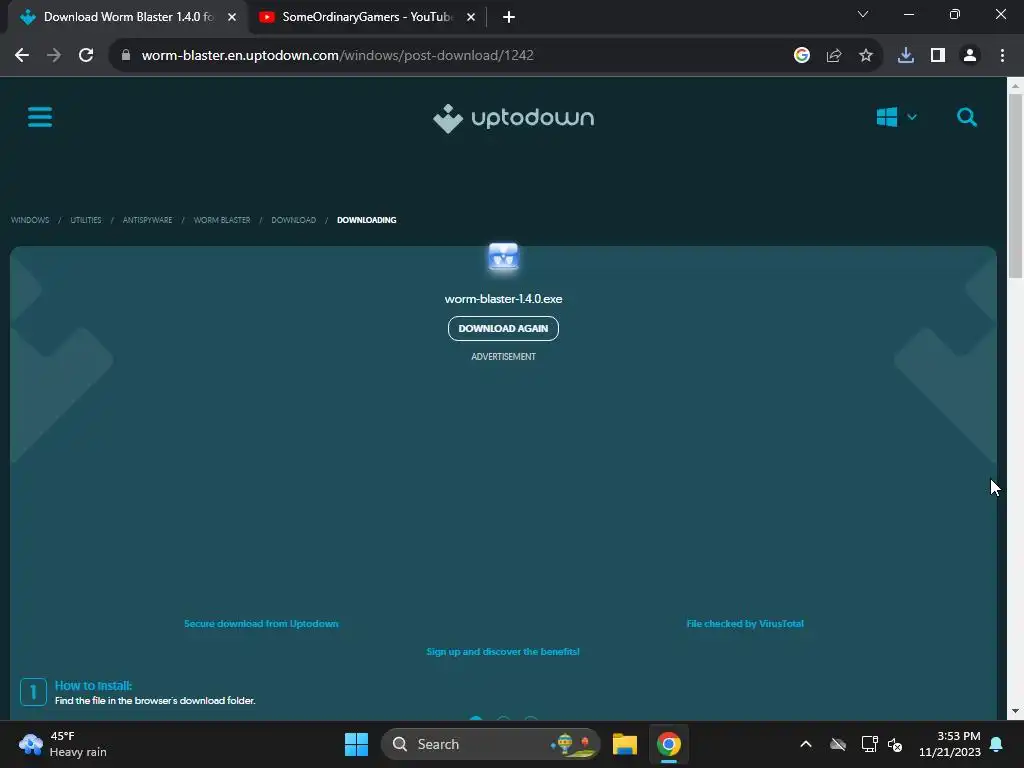Image resolution: width=1024 pixels, height=768 pixels.
Task: Toggle the Chrome side panel
Action: pyautogui.click(x=938, y=56)
